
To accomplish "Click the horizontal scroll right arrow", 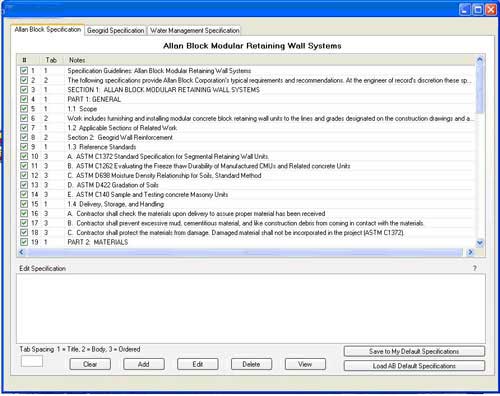I will pos(470,252).
